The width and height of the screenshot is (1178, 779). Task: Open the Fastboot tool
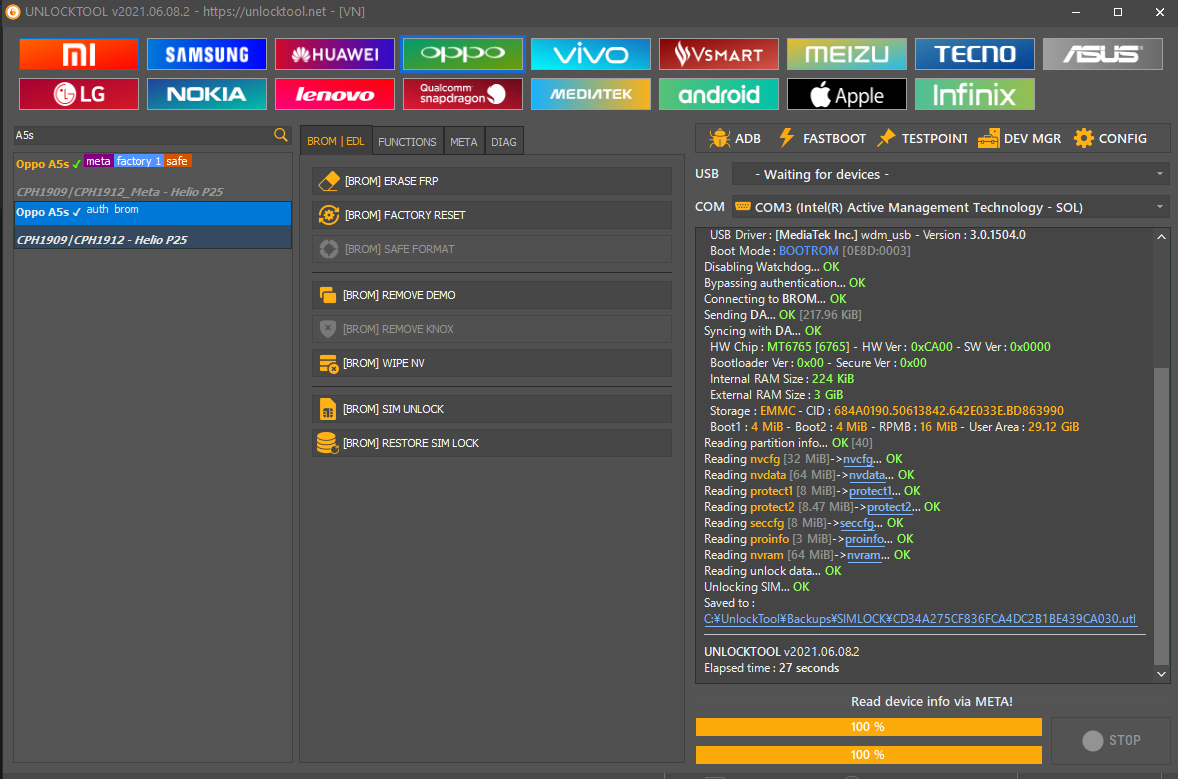pos(822,138)
